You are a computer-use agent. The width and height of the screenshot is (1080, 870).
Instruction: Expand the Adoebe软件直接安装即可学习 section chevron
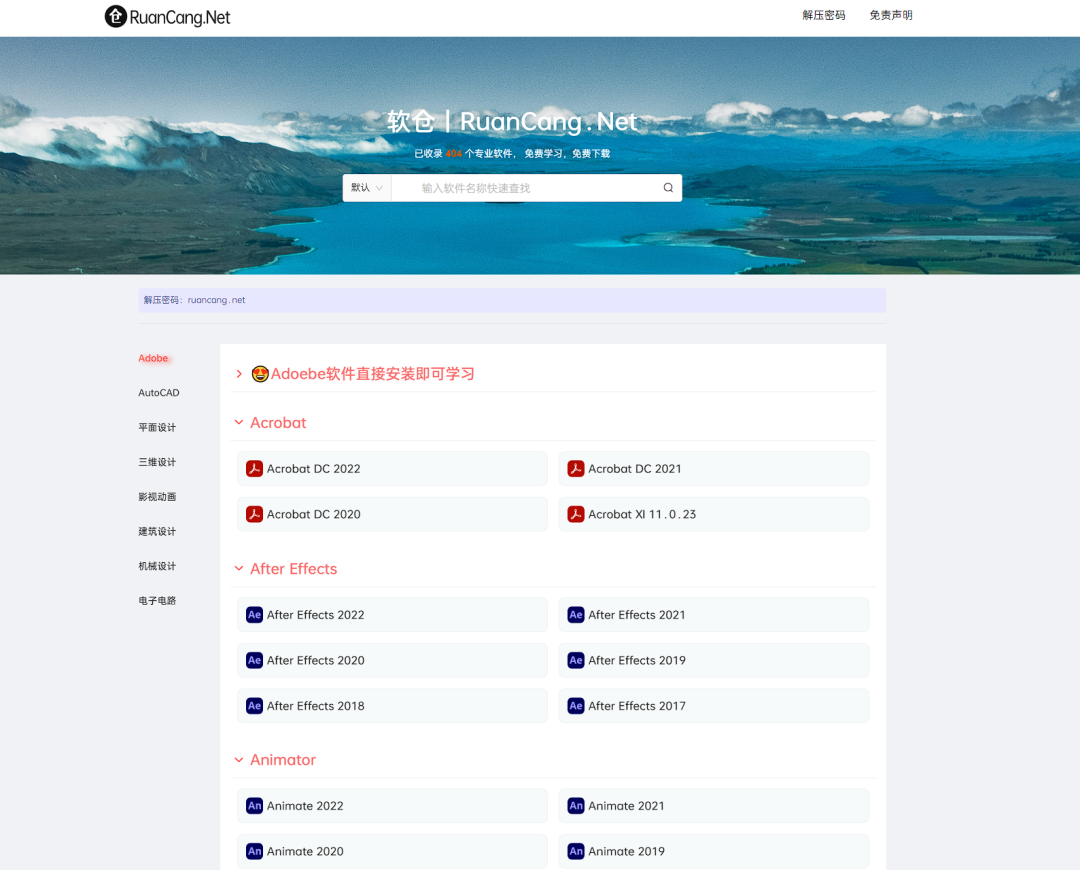coord(239,373)
